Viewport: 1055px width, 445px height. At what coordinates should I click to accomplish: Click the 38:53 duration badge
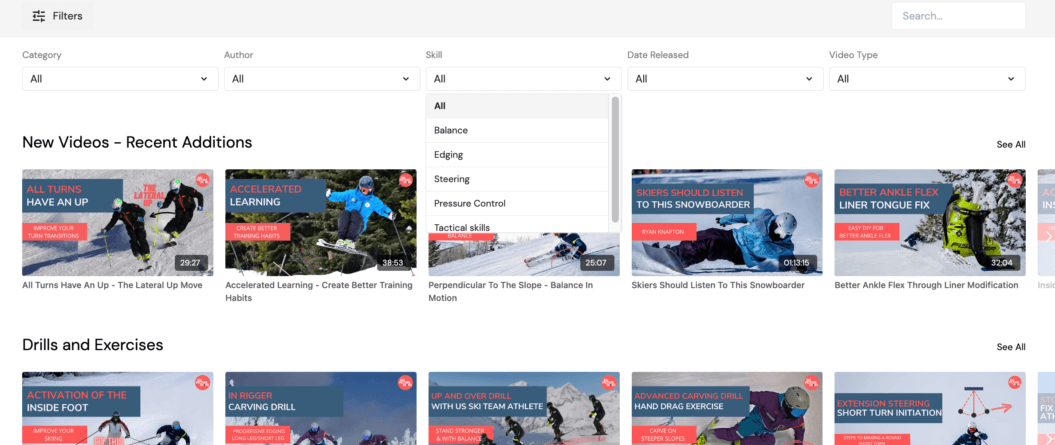click(394, 263)
